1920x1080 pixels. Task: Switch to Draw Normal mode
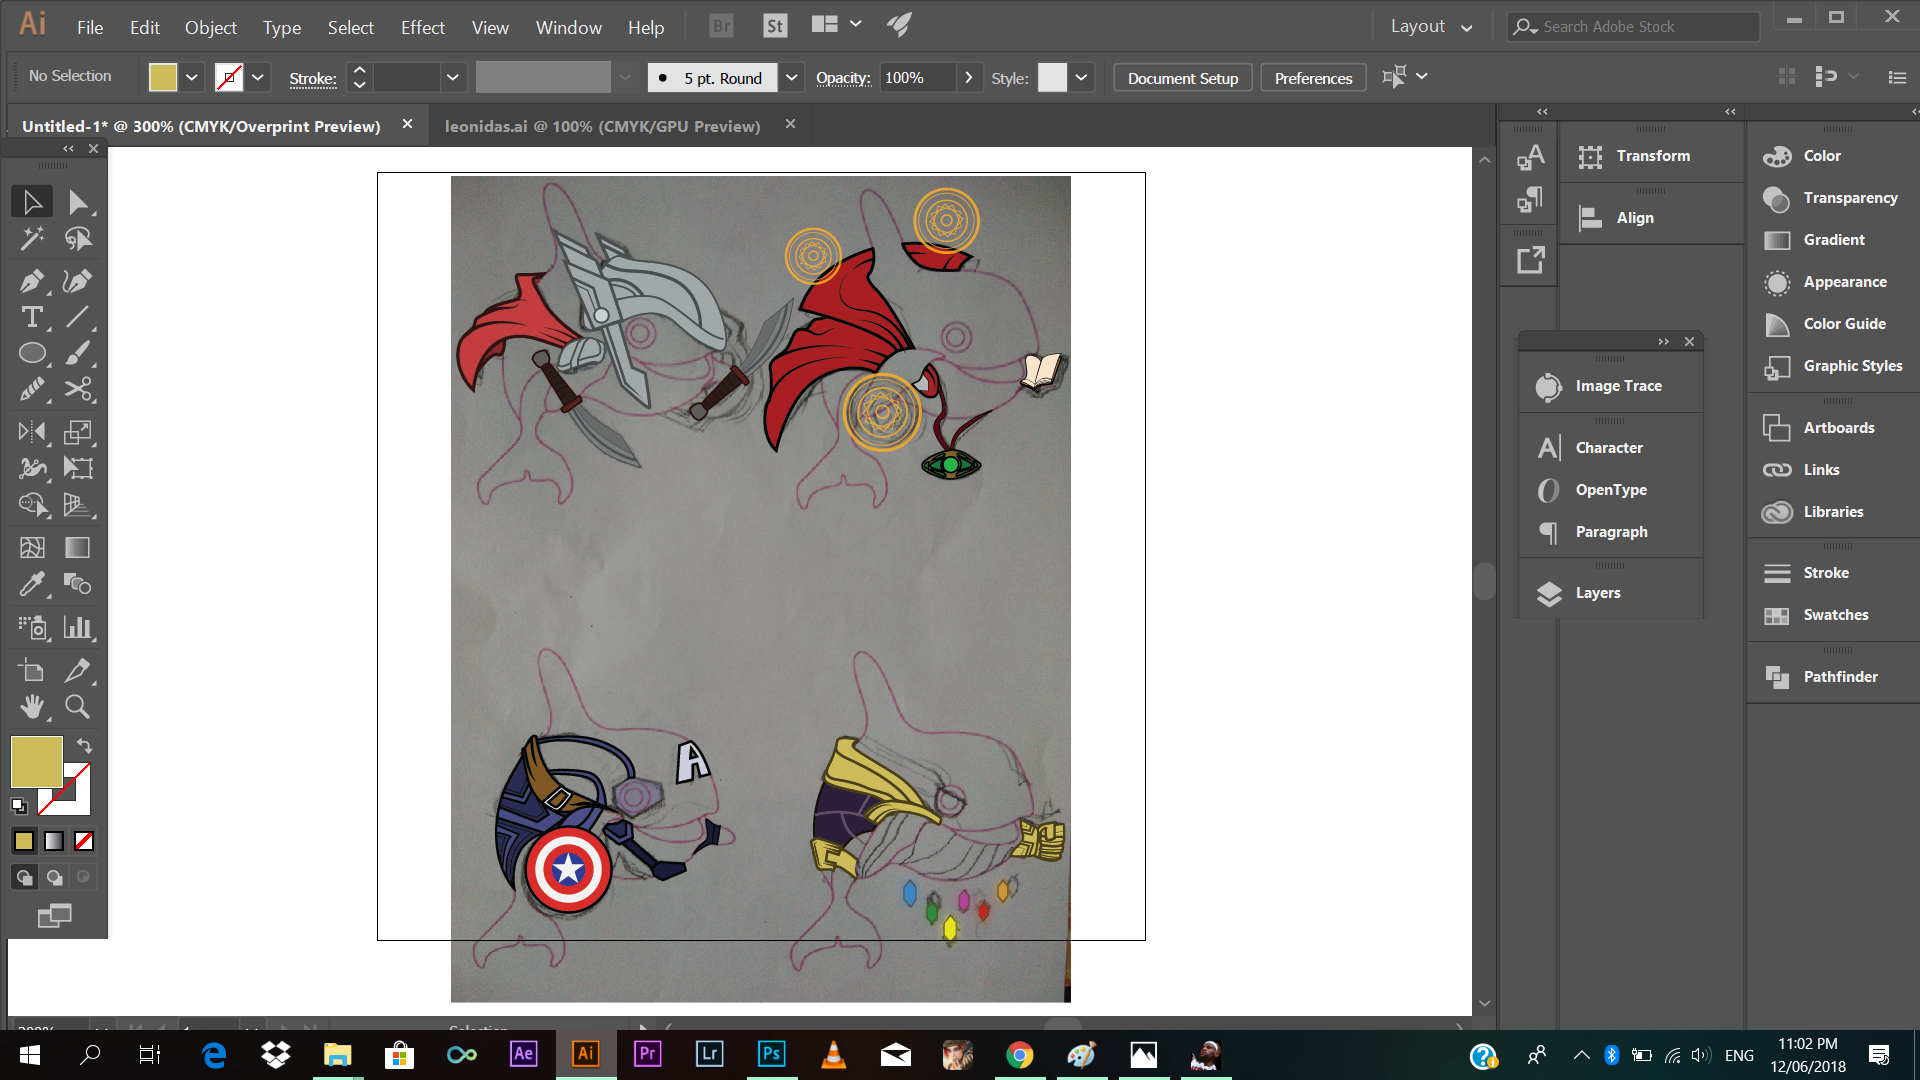[x=24, y=877]
